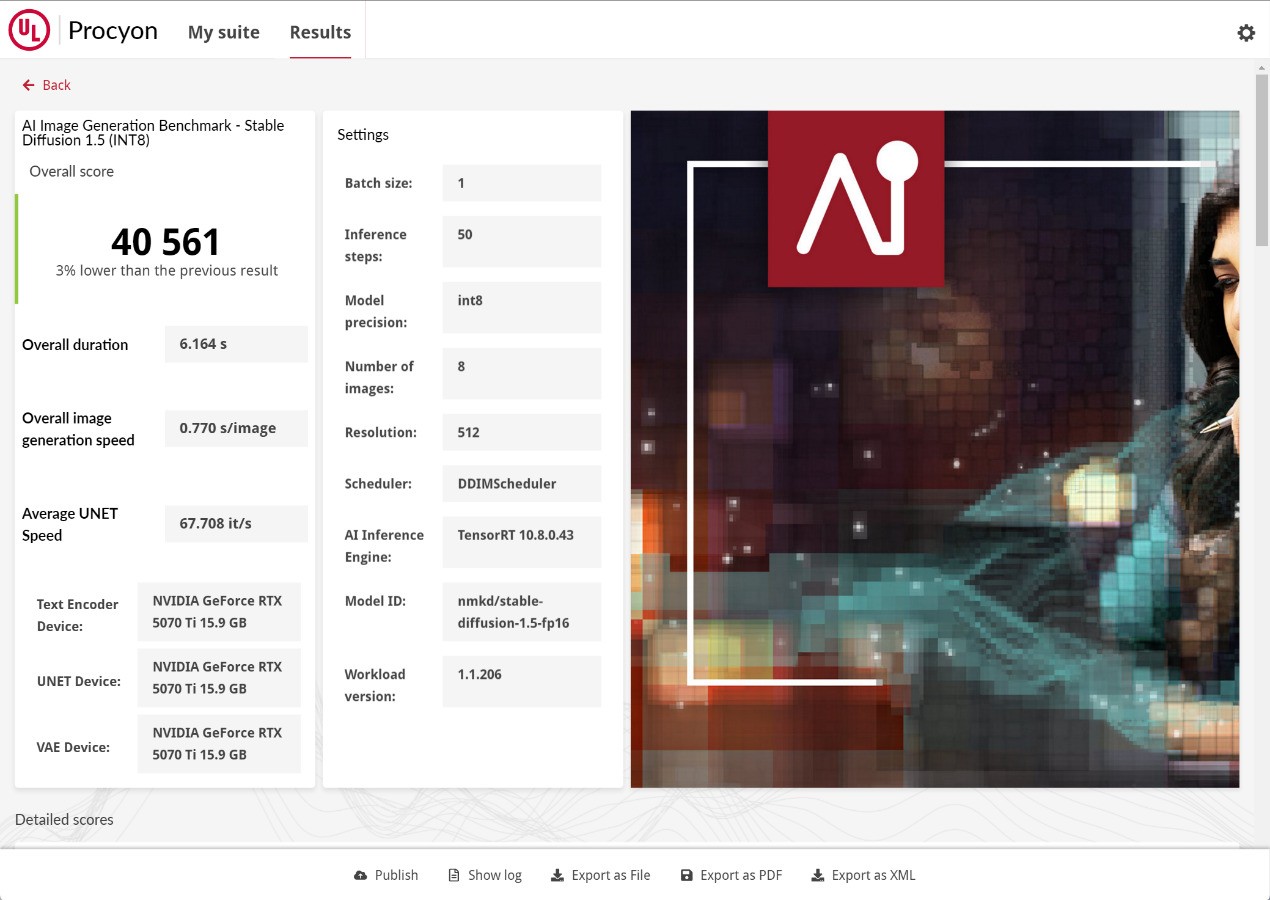The height and width of the screenshot is (900, 1270).
Task: Click the Publish cloud icon
Action: click(x=361, y=875)
